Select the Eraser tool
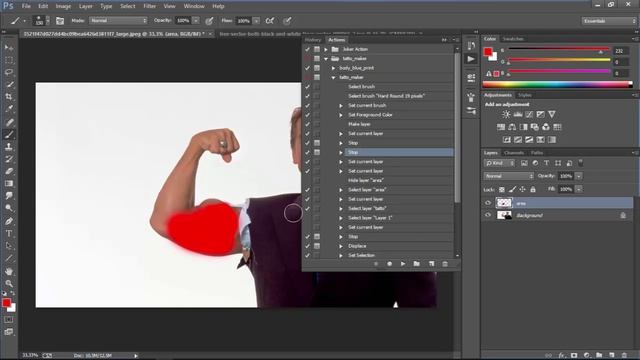The height and width of the screenshot is (360, 640). coord(9,171)
